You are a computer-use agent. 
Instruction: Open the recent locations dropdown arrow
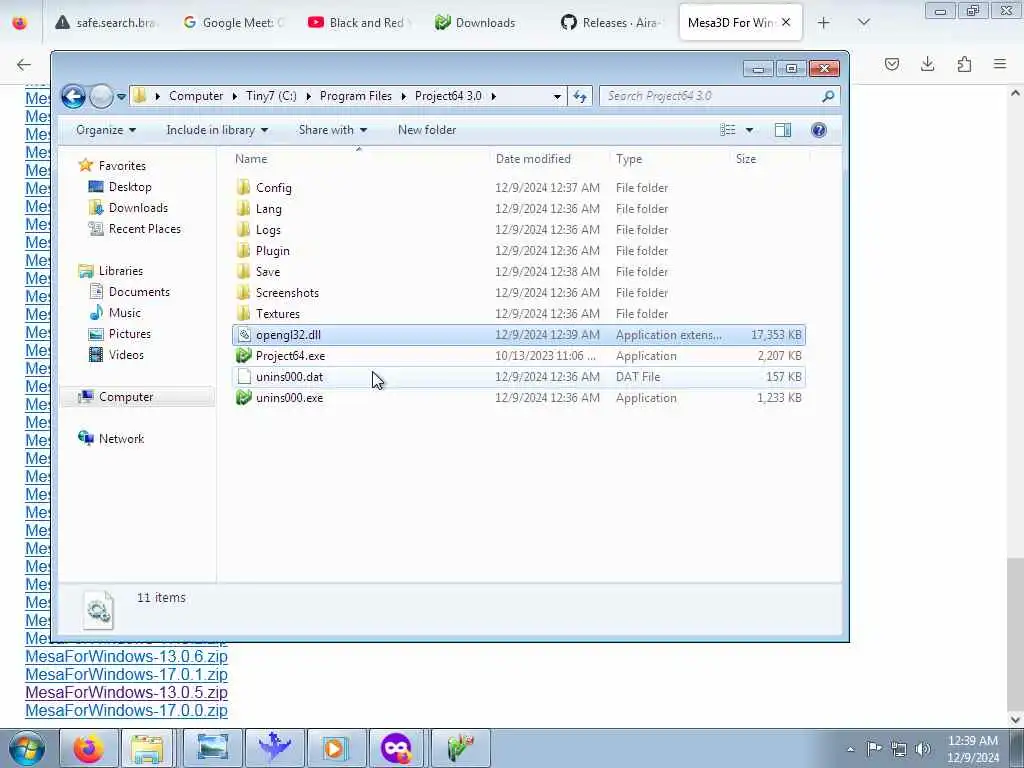[121, 97]
